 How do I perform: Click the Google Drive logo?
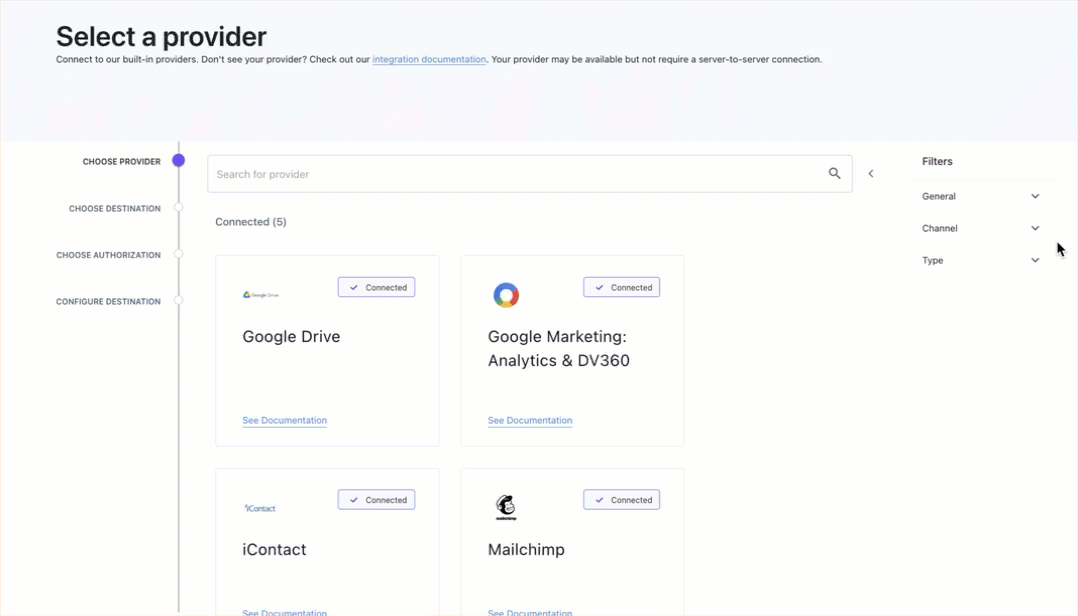(x=261, y=294)
